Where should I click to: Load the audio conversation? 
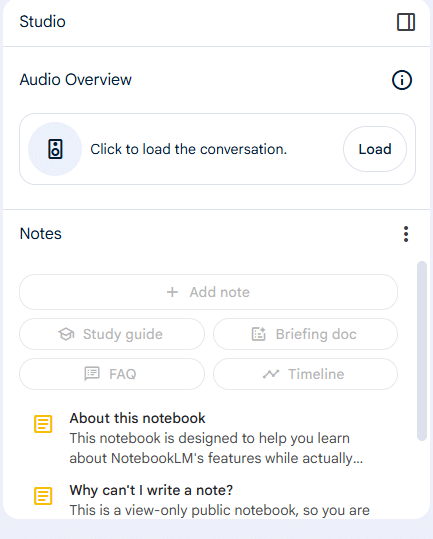pyautogui.click(x=375, y=149)
